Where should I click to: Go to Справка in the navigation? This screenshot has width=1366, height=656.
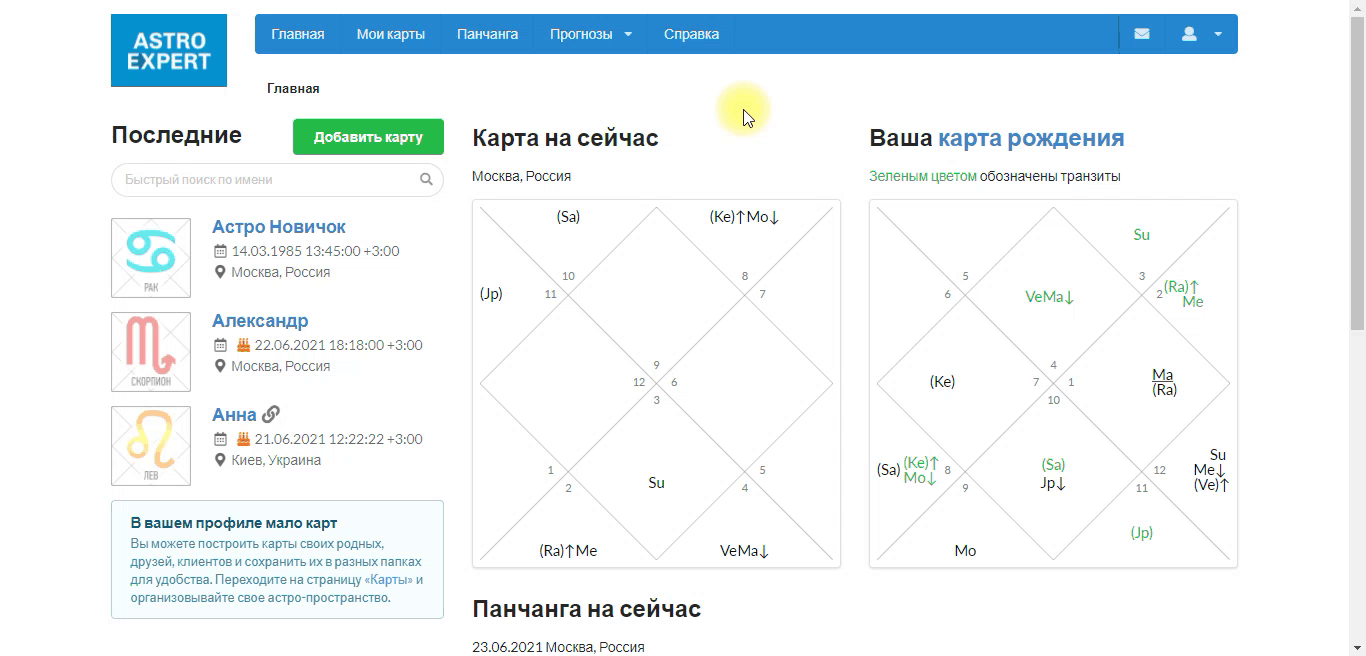691,34
